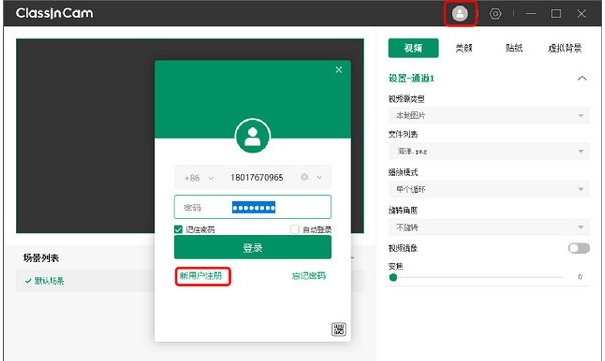The image size is (605, 361).
Task: Open the +86 country code dropdown
Action: coord(199,178)
